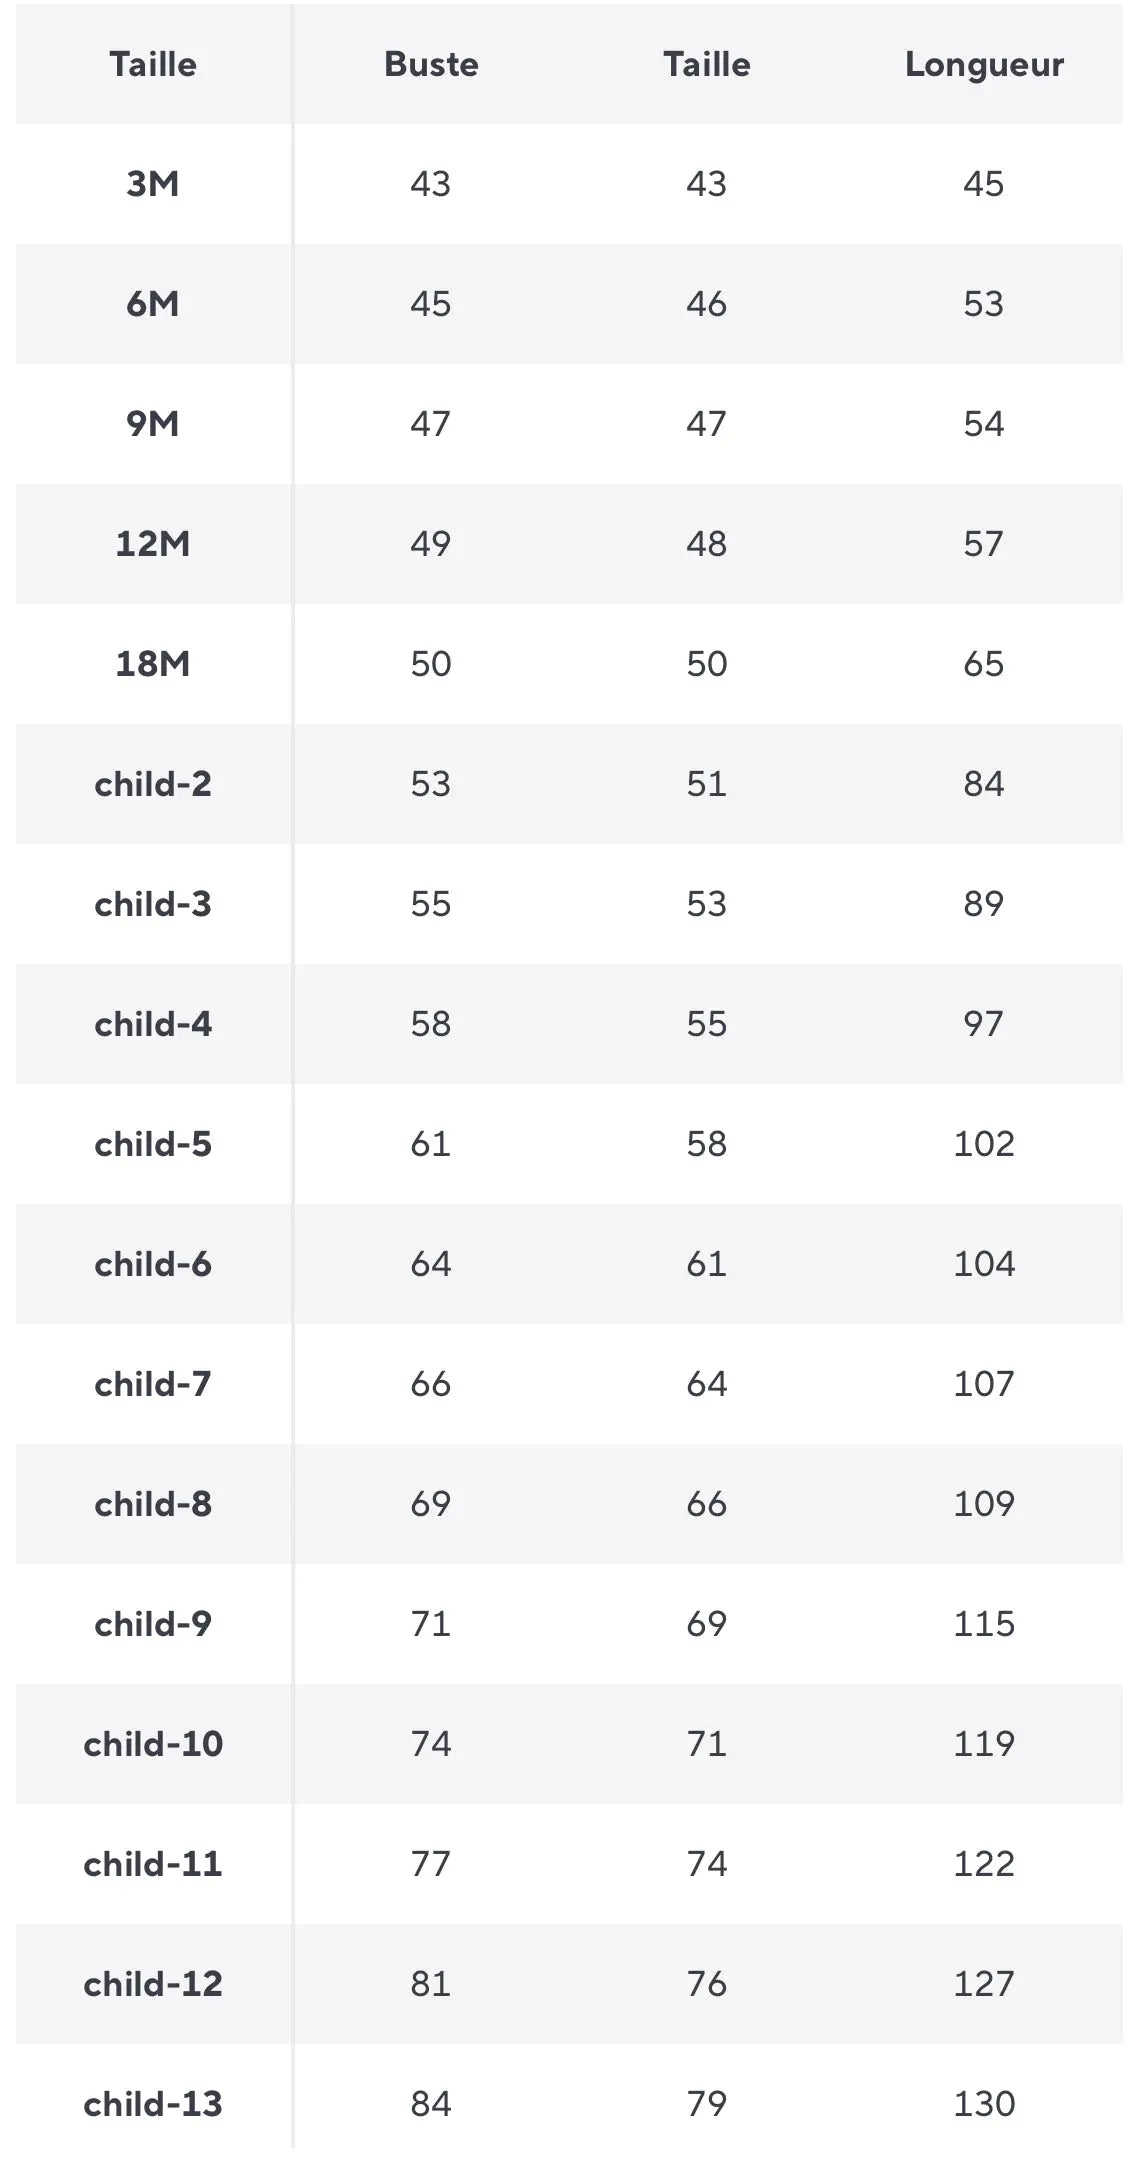The height and width of the screenshot is (2163, 1130).
Task: Select the child-13 row label
Action: pyautogui.click(x=153, y=2104)
